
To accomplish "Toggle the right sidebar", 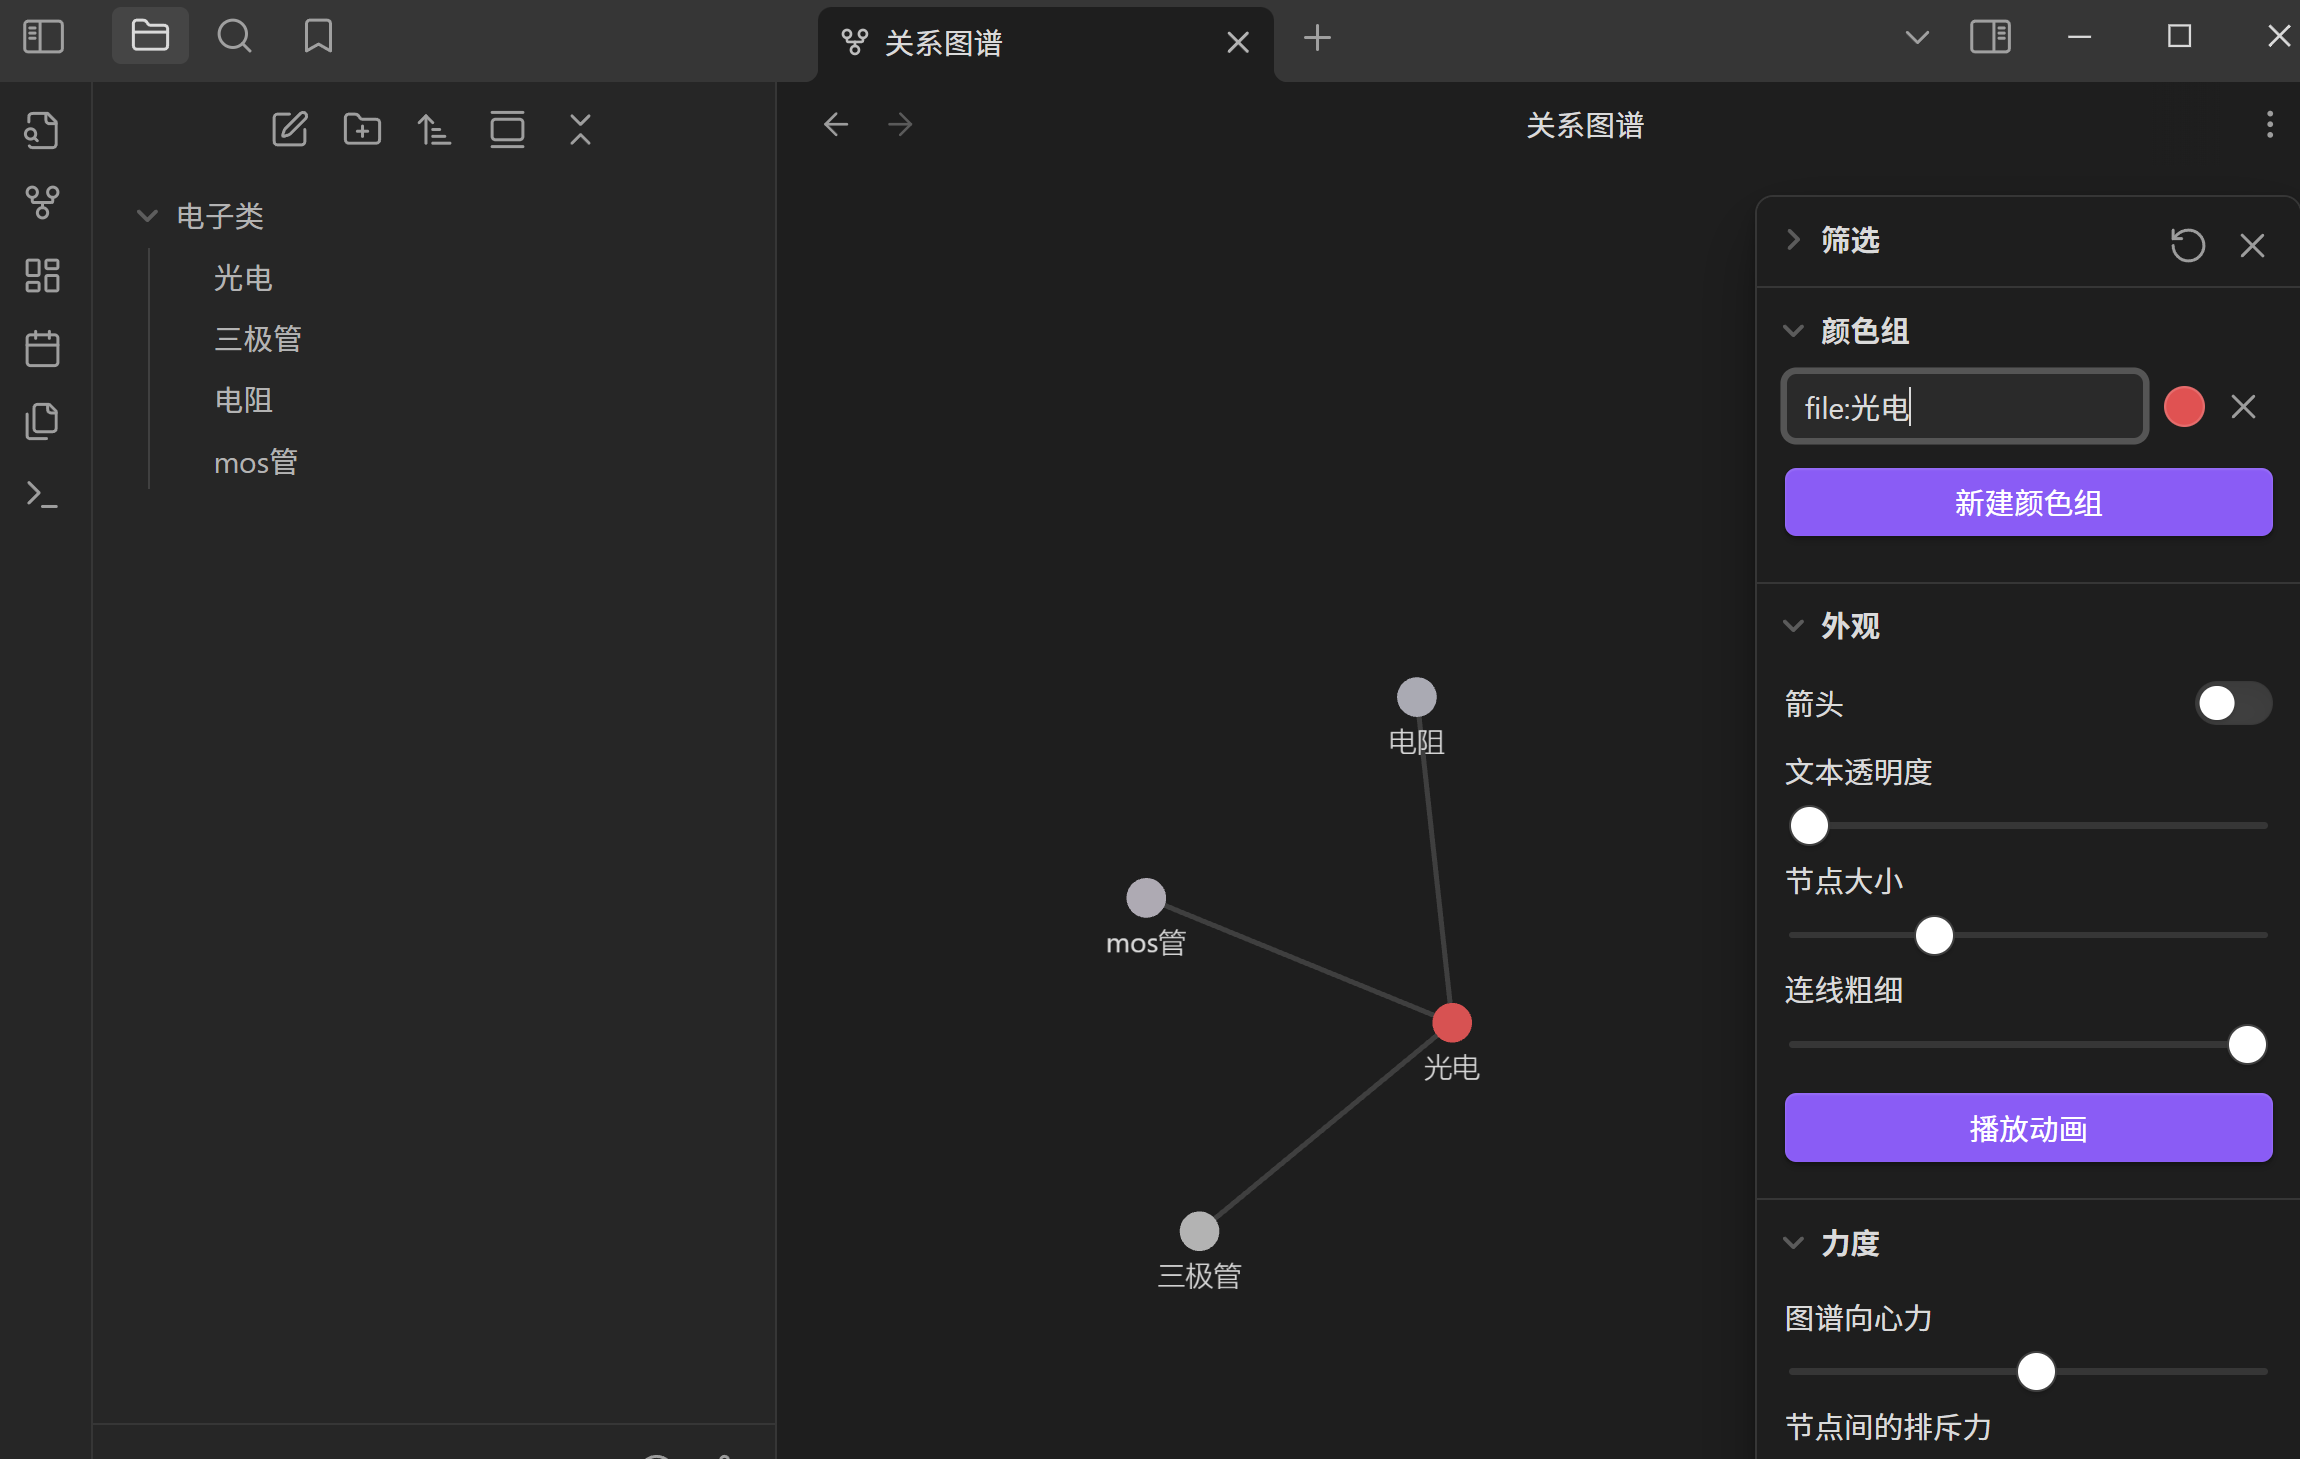I will [1990, 37].
